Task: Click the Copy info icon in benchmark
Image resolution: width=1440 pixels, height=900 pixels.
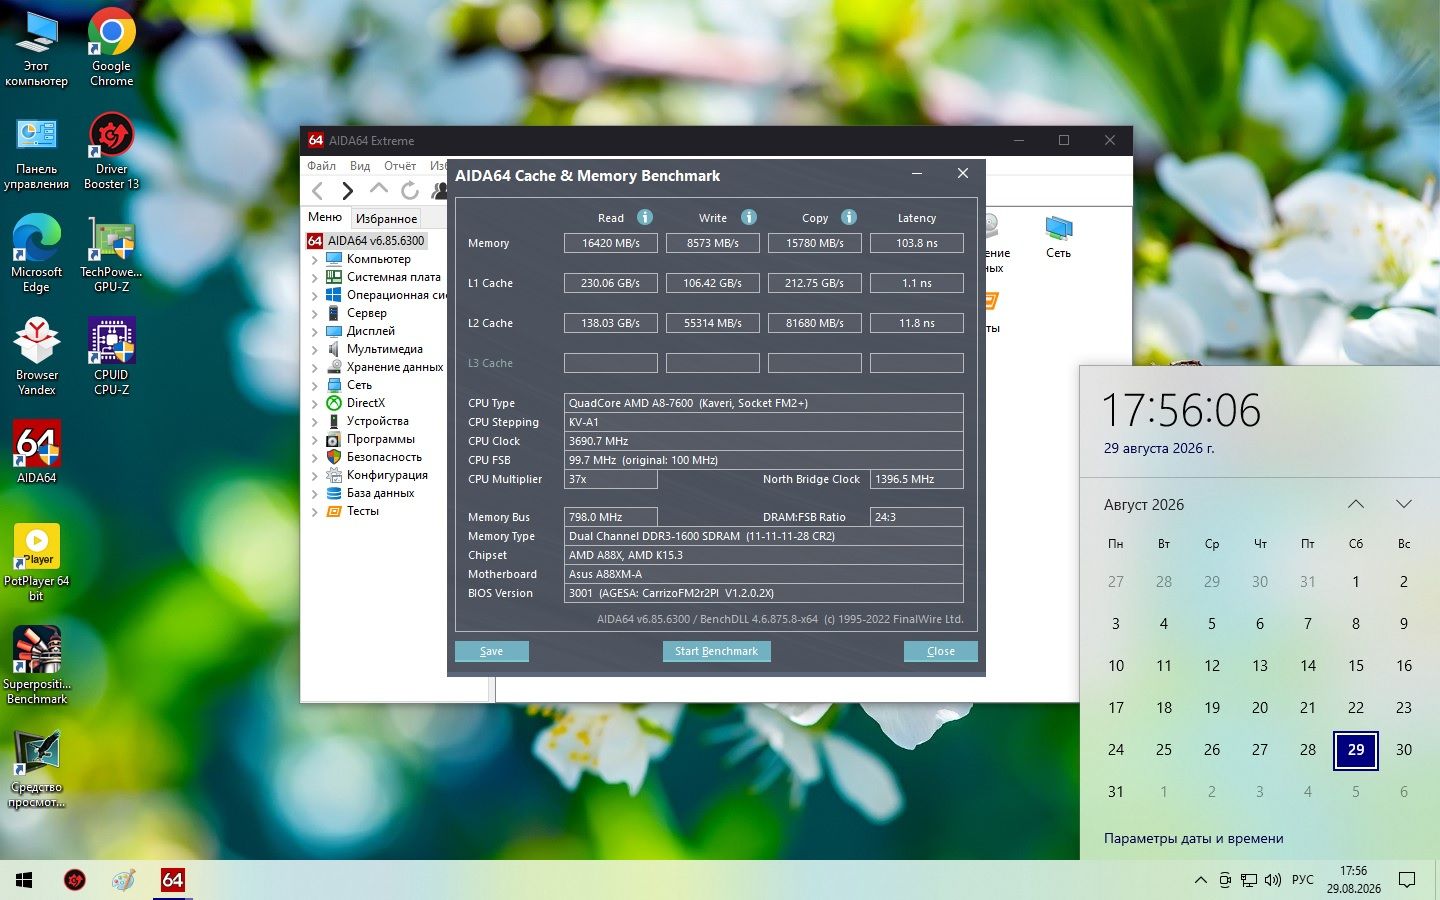Action: 849,217
